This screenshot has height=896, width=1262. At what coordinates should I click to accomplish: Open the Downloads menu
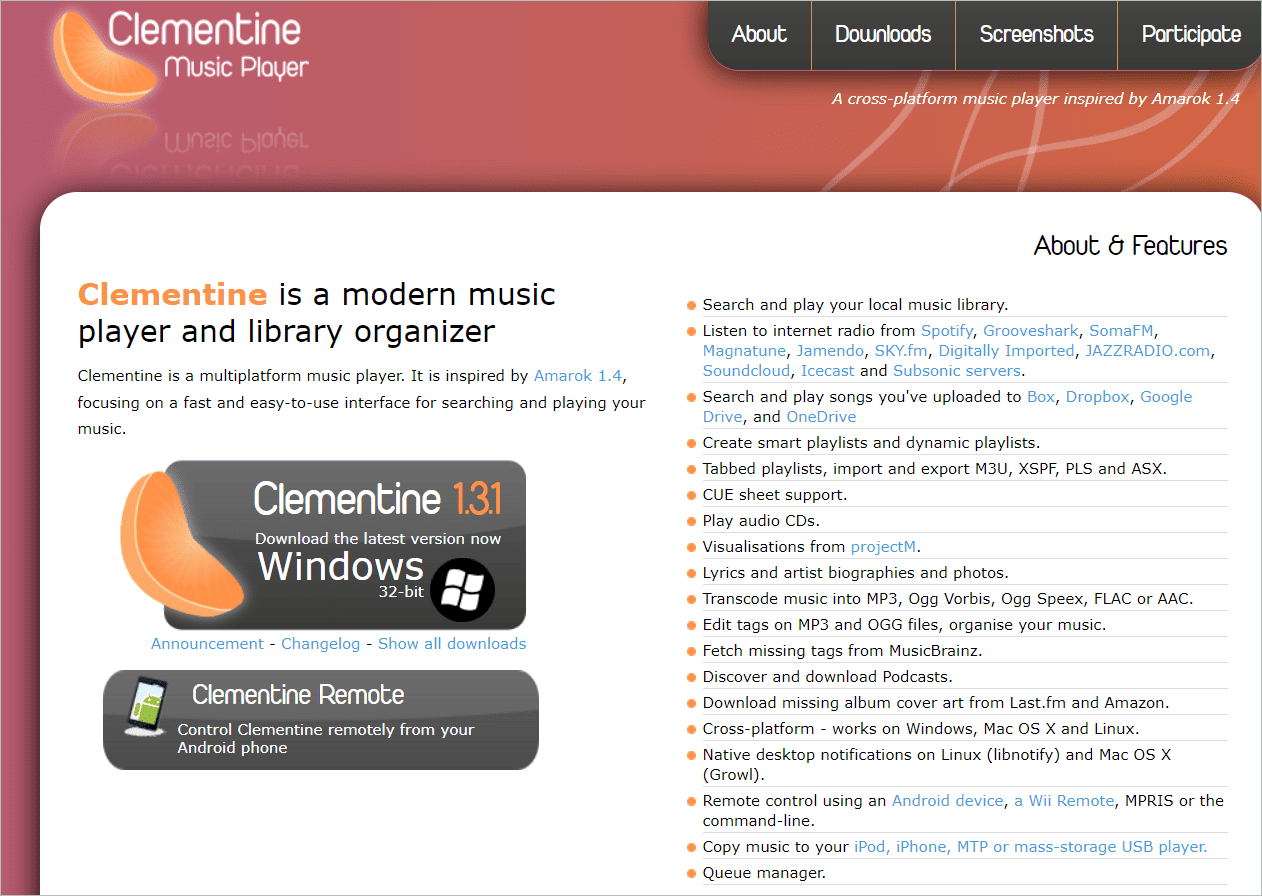883,34
